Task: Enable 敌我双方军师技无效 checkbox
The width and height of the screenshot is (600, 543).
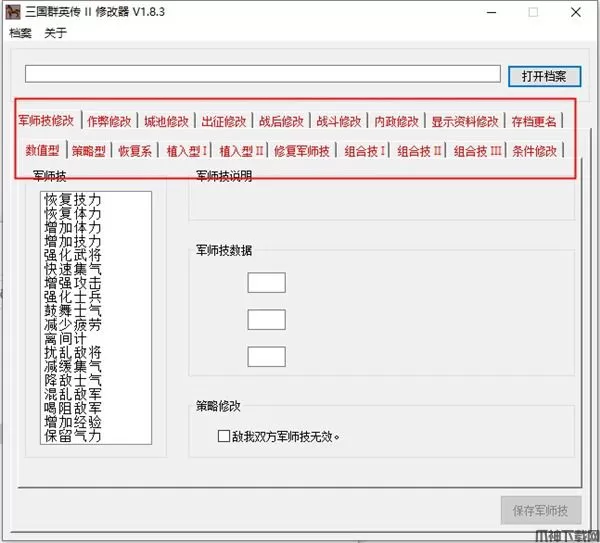Action: pyautogui.click(x=223, y=436)
